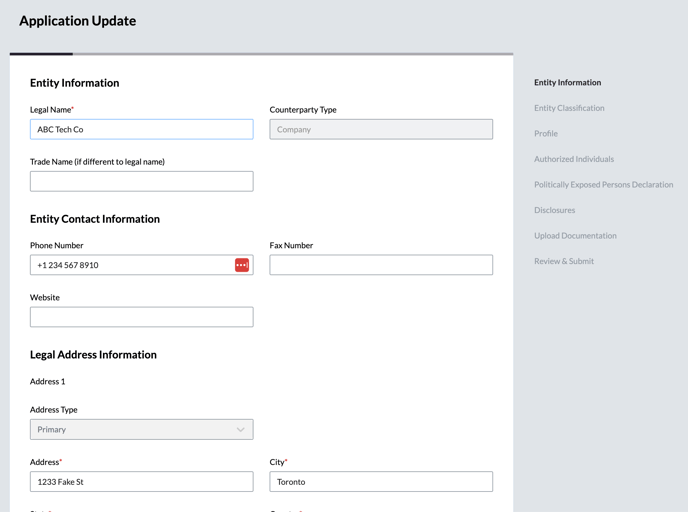Image resolution: width=688 pixels, height=512 pixels.
Task: Focus the Trade Name text box
Action: tap(141, 181)
